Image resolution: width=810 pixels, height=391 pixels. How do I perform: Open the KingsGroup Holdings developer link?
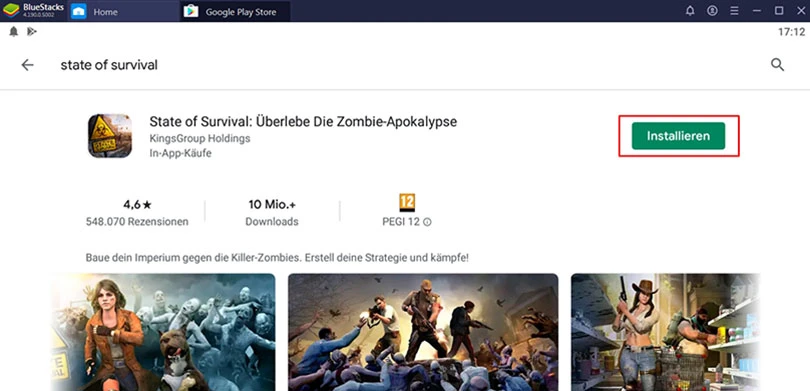click(x=200, y=138)
